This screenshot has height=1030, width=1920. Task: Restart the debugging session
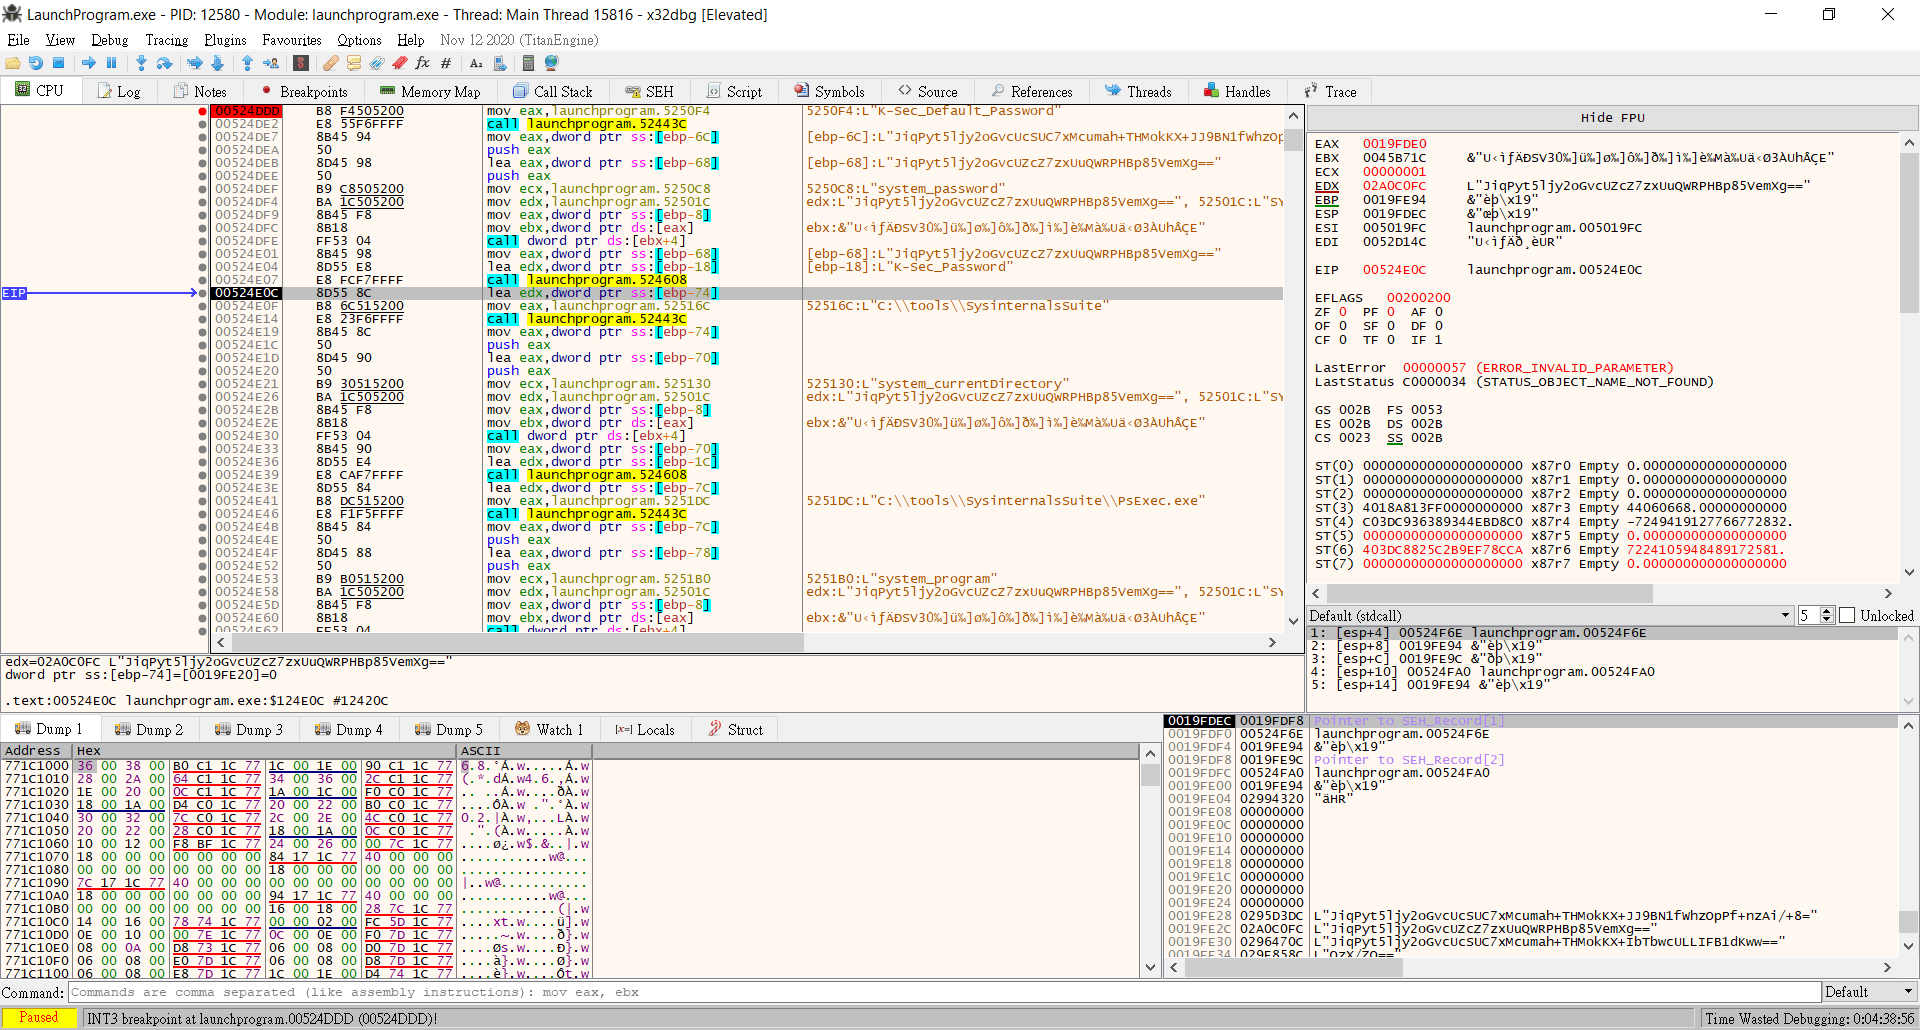(x=36, y=63)
